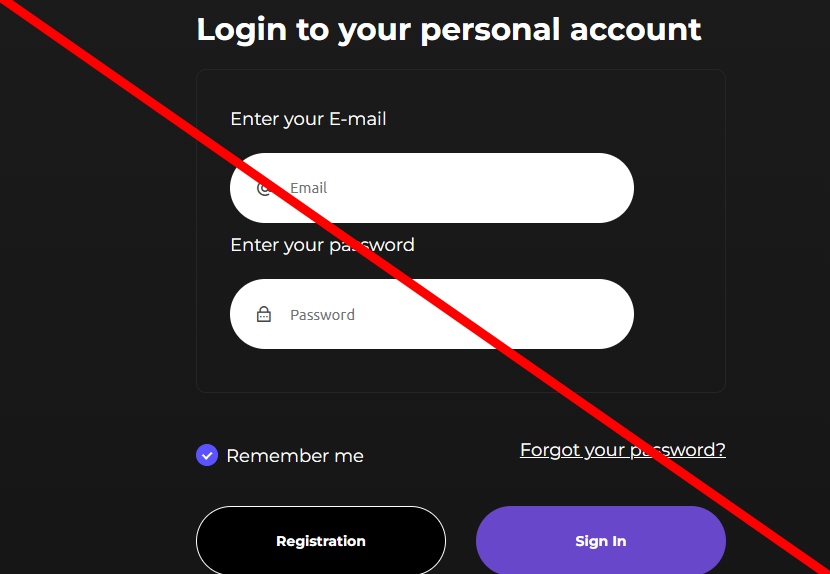
Task: Select the Remember me label text
Action: pos(295,456)
